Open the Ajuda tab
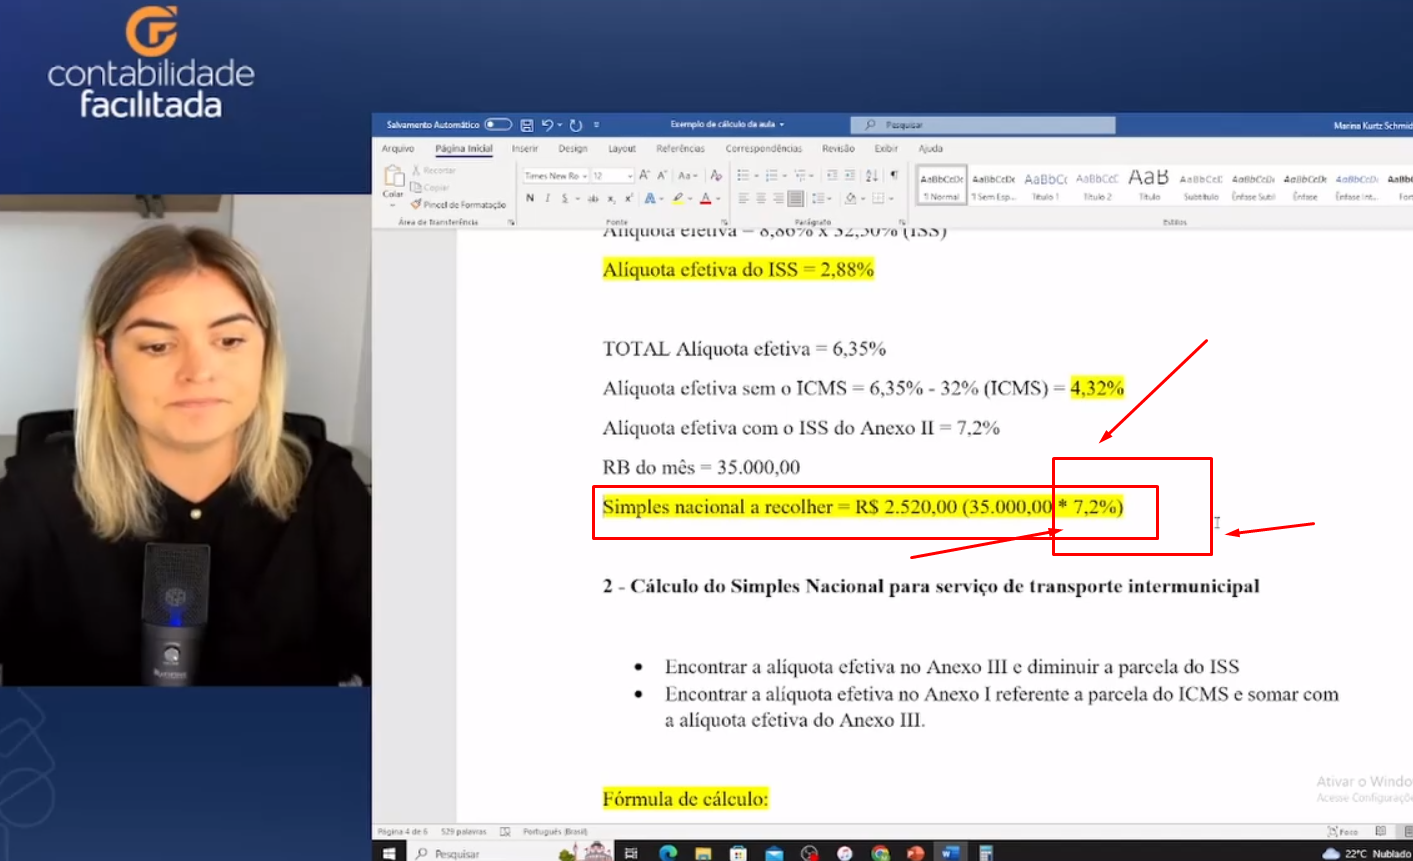This screenshot has width=1413, height=861. 930,149
